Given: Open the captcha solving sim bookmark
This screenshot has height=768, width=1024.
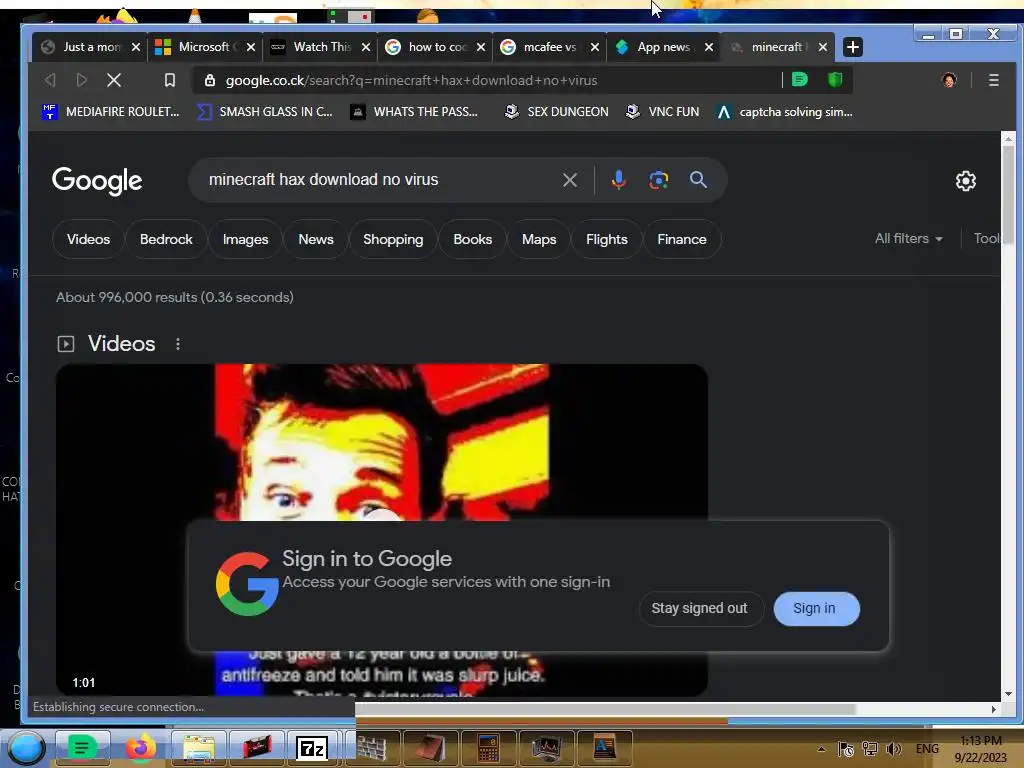Looking at the screenshot, I should pyautogui.click(x=784, y=112).
